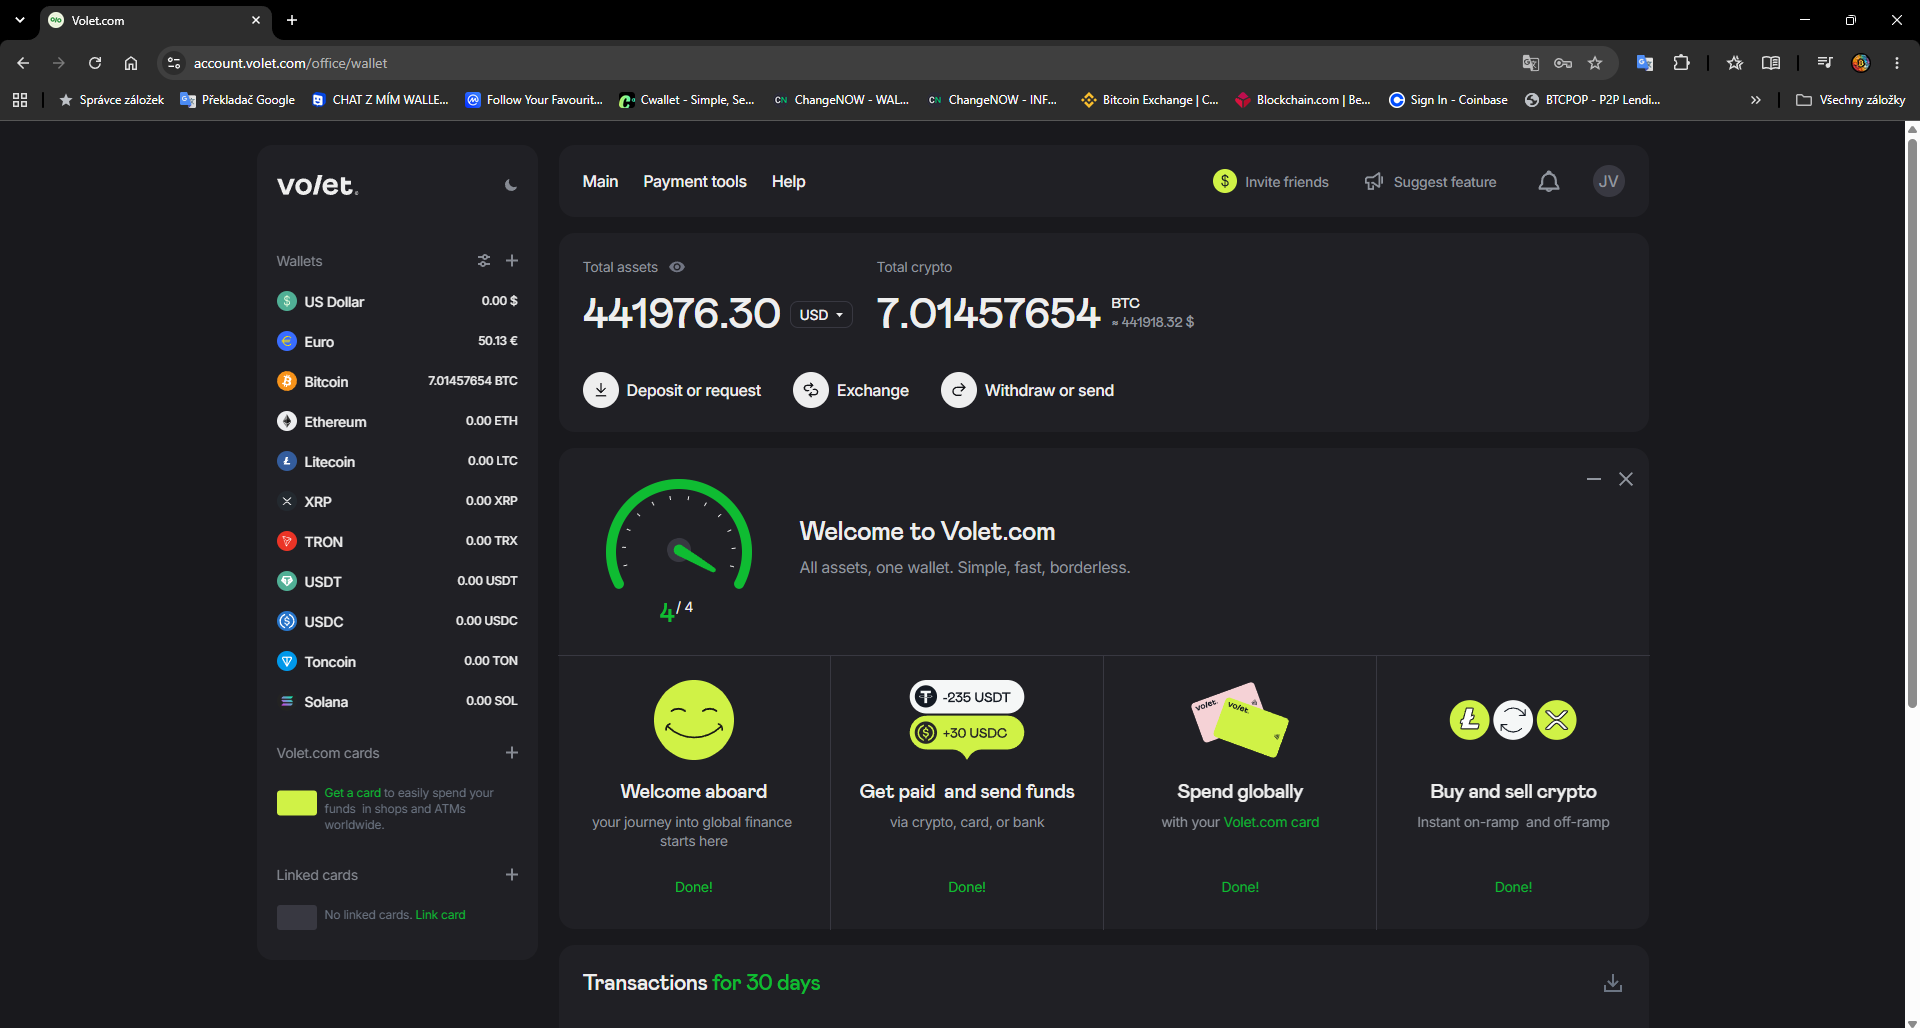Click the Exchange icon button

811,390
